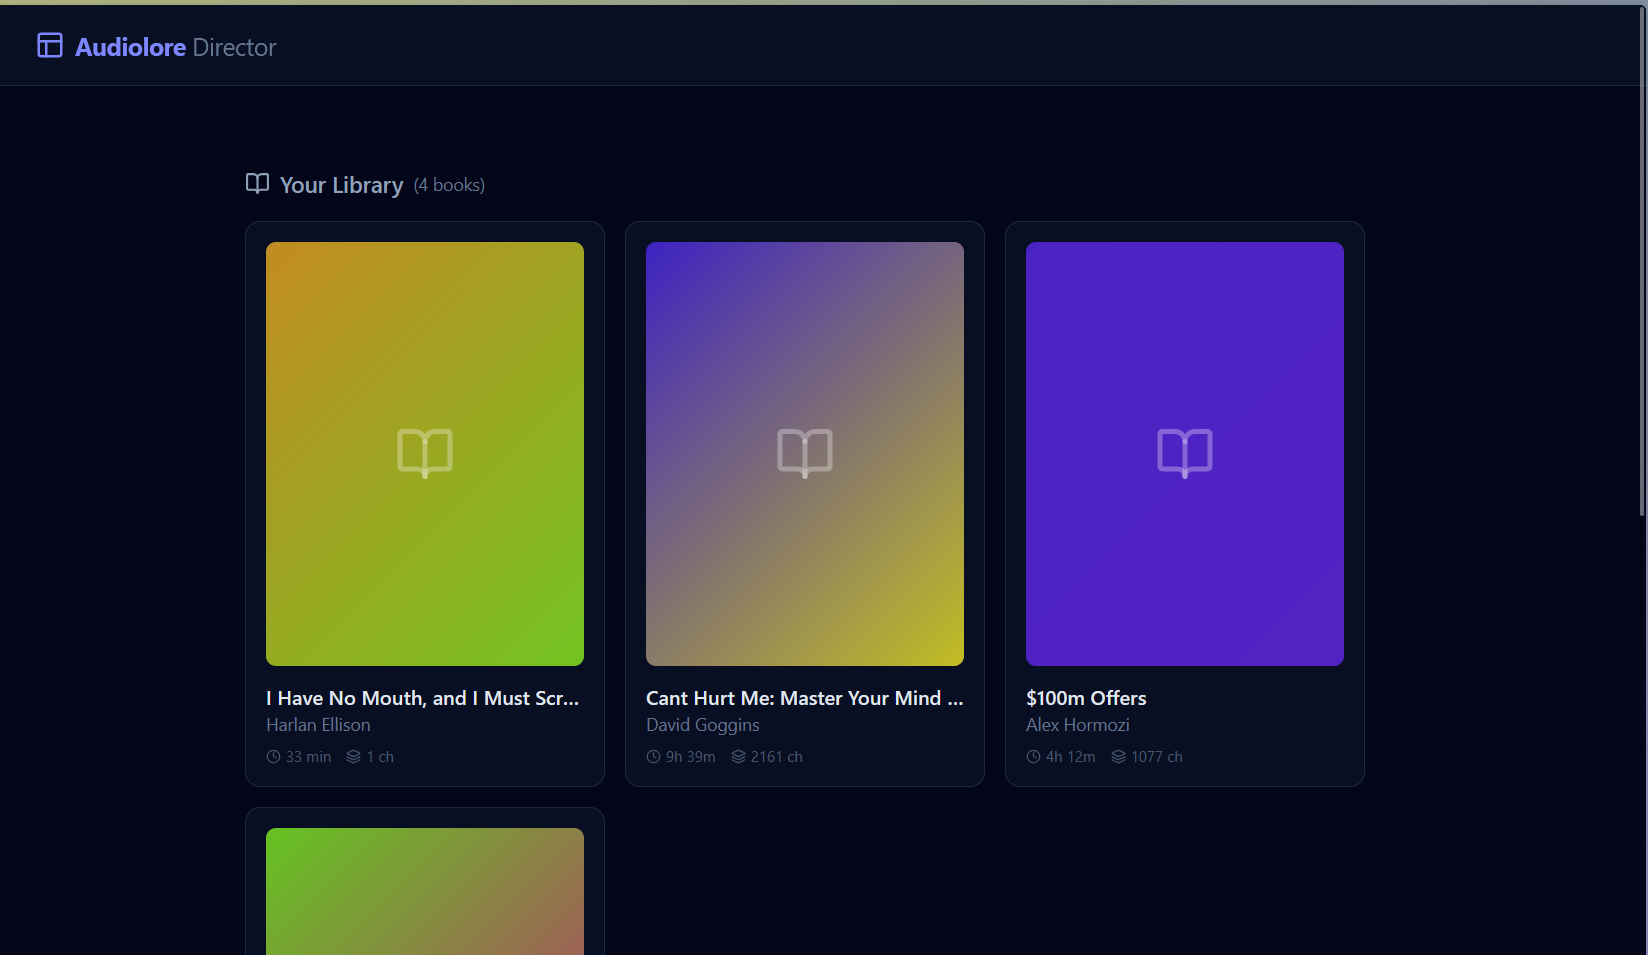
Task: Click the author name Alex Hormozi
Action: coord(1078,725)
